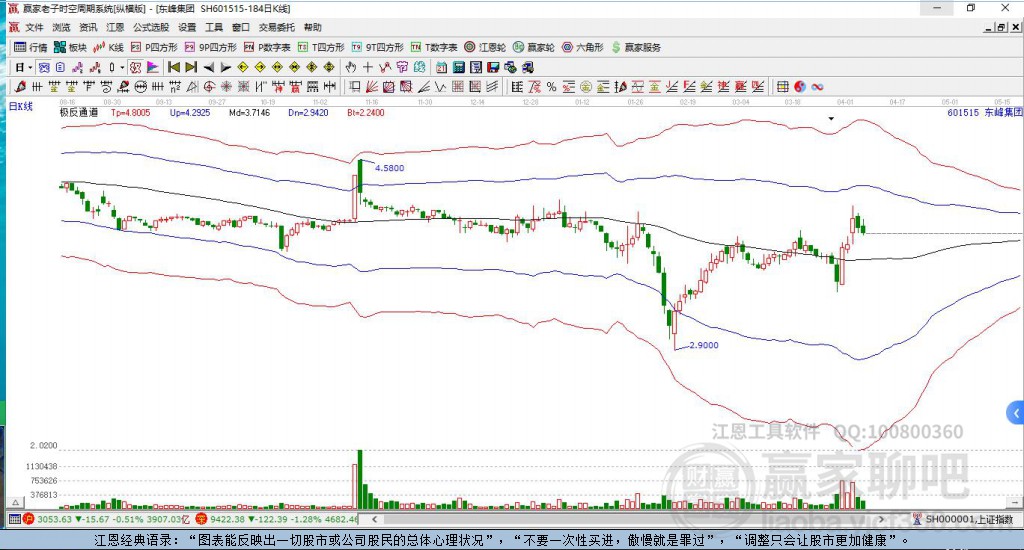Open the 江恩轮 tool

[485, 47]
